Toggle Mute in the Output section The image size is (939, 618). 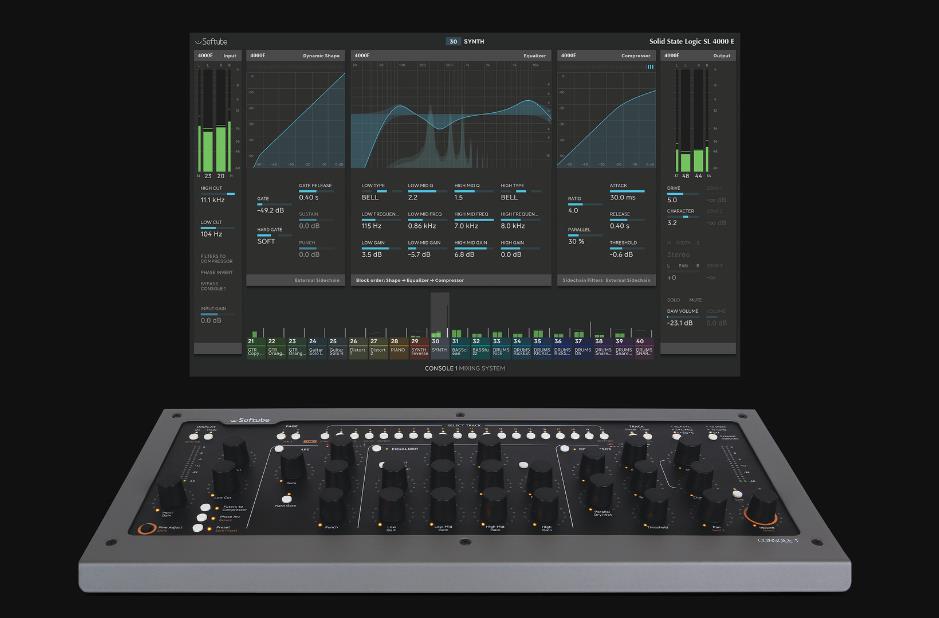(x=695, y=300)
